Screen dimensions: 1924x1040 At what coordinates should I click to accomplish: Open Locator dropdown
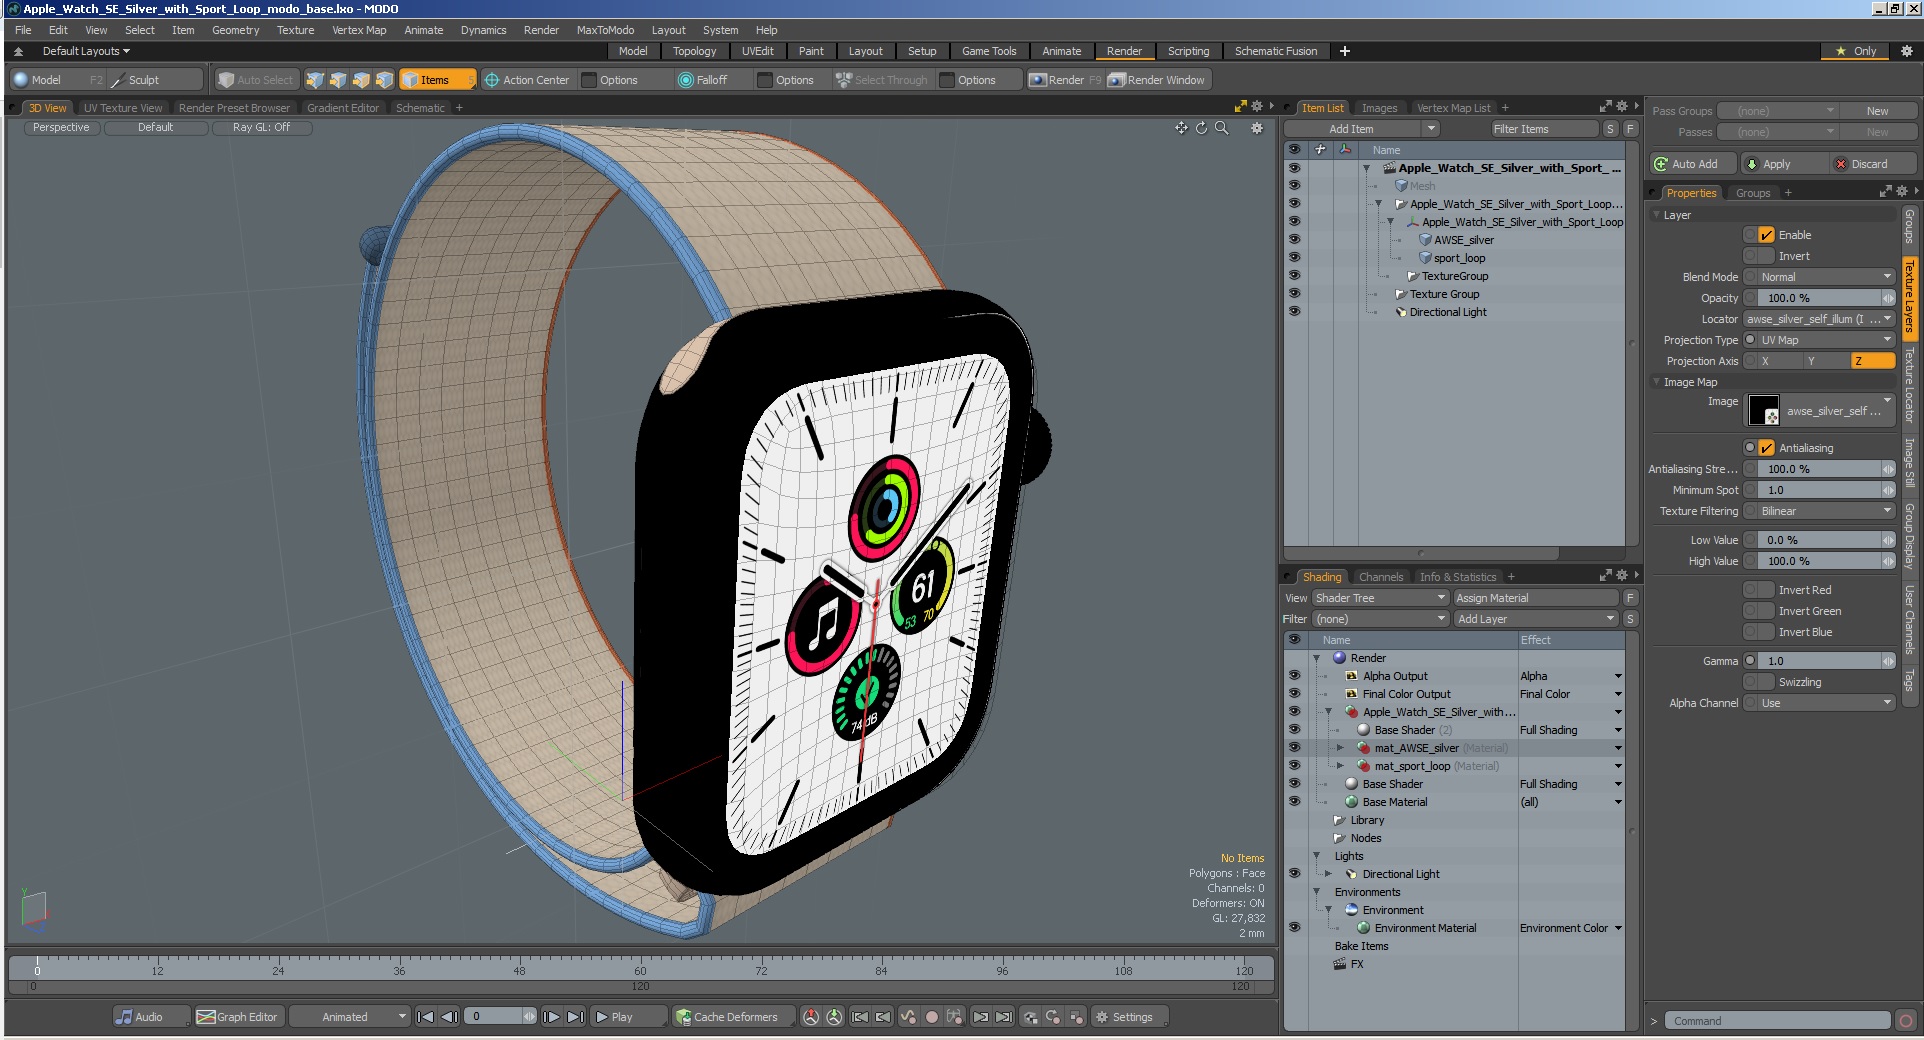1819,319
